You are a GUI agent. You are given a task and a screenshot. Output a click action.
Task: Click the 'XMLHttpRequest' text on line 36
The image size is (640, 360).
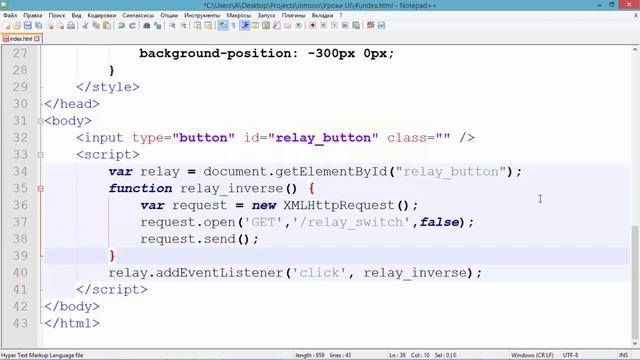coord(340,205)
